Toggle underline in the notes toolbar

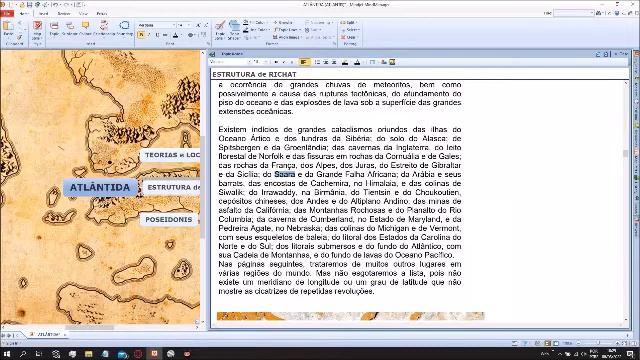(291, 62)
